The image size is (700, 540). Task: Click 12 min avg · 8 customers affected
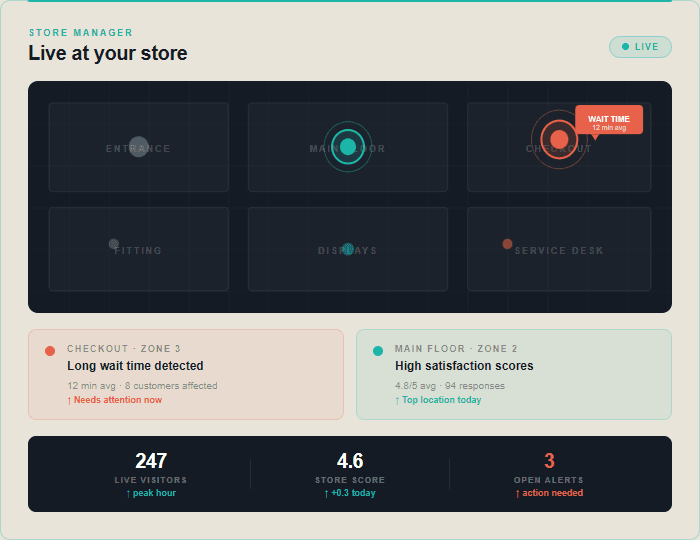click(142, 386)
